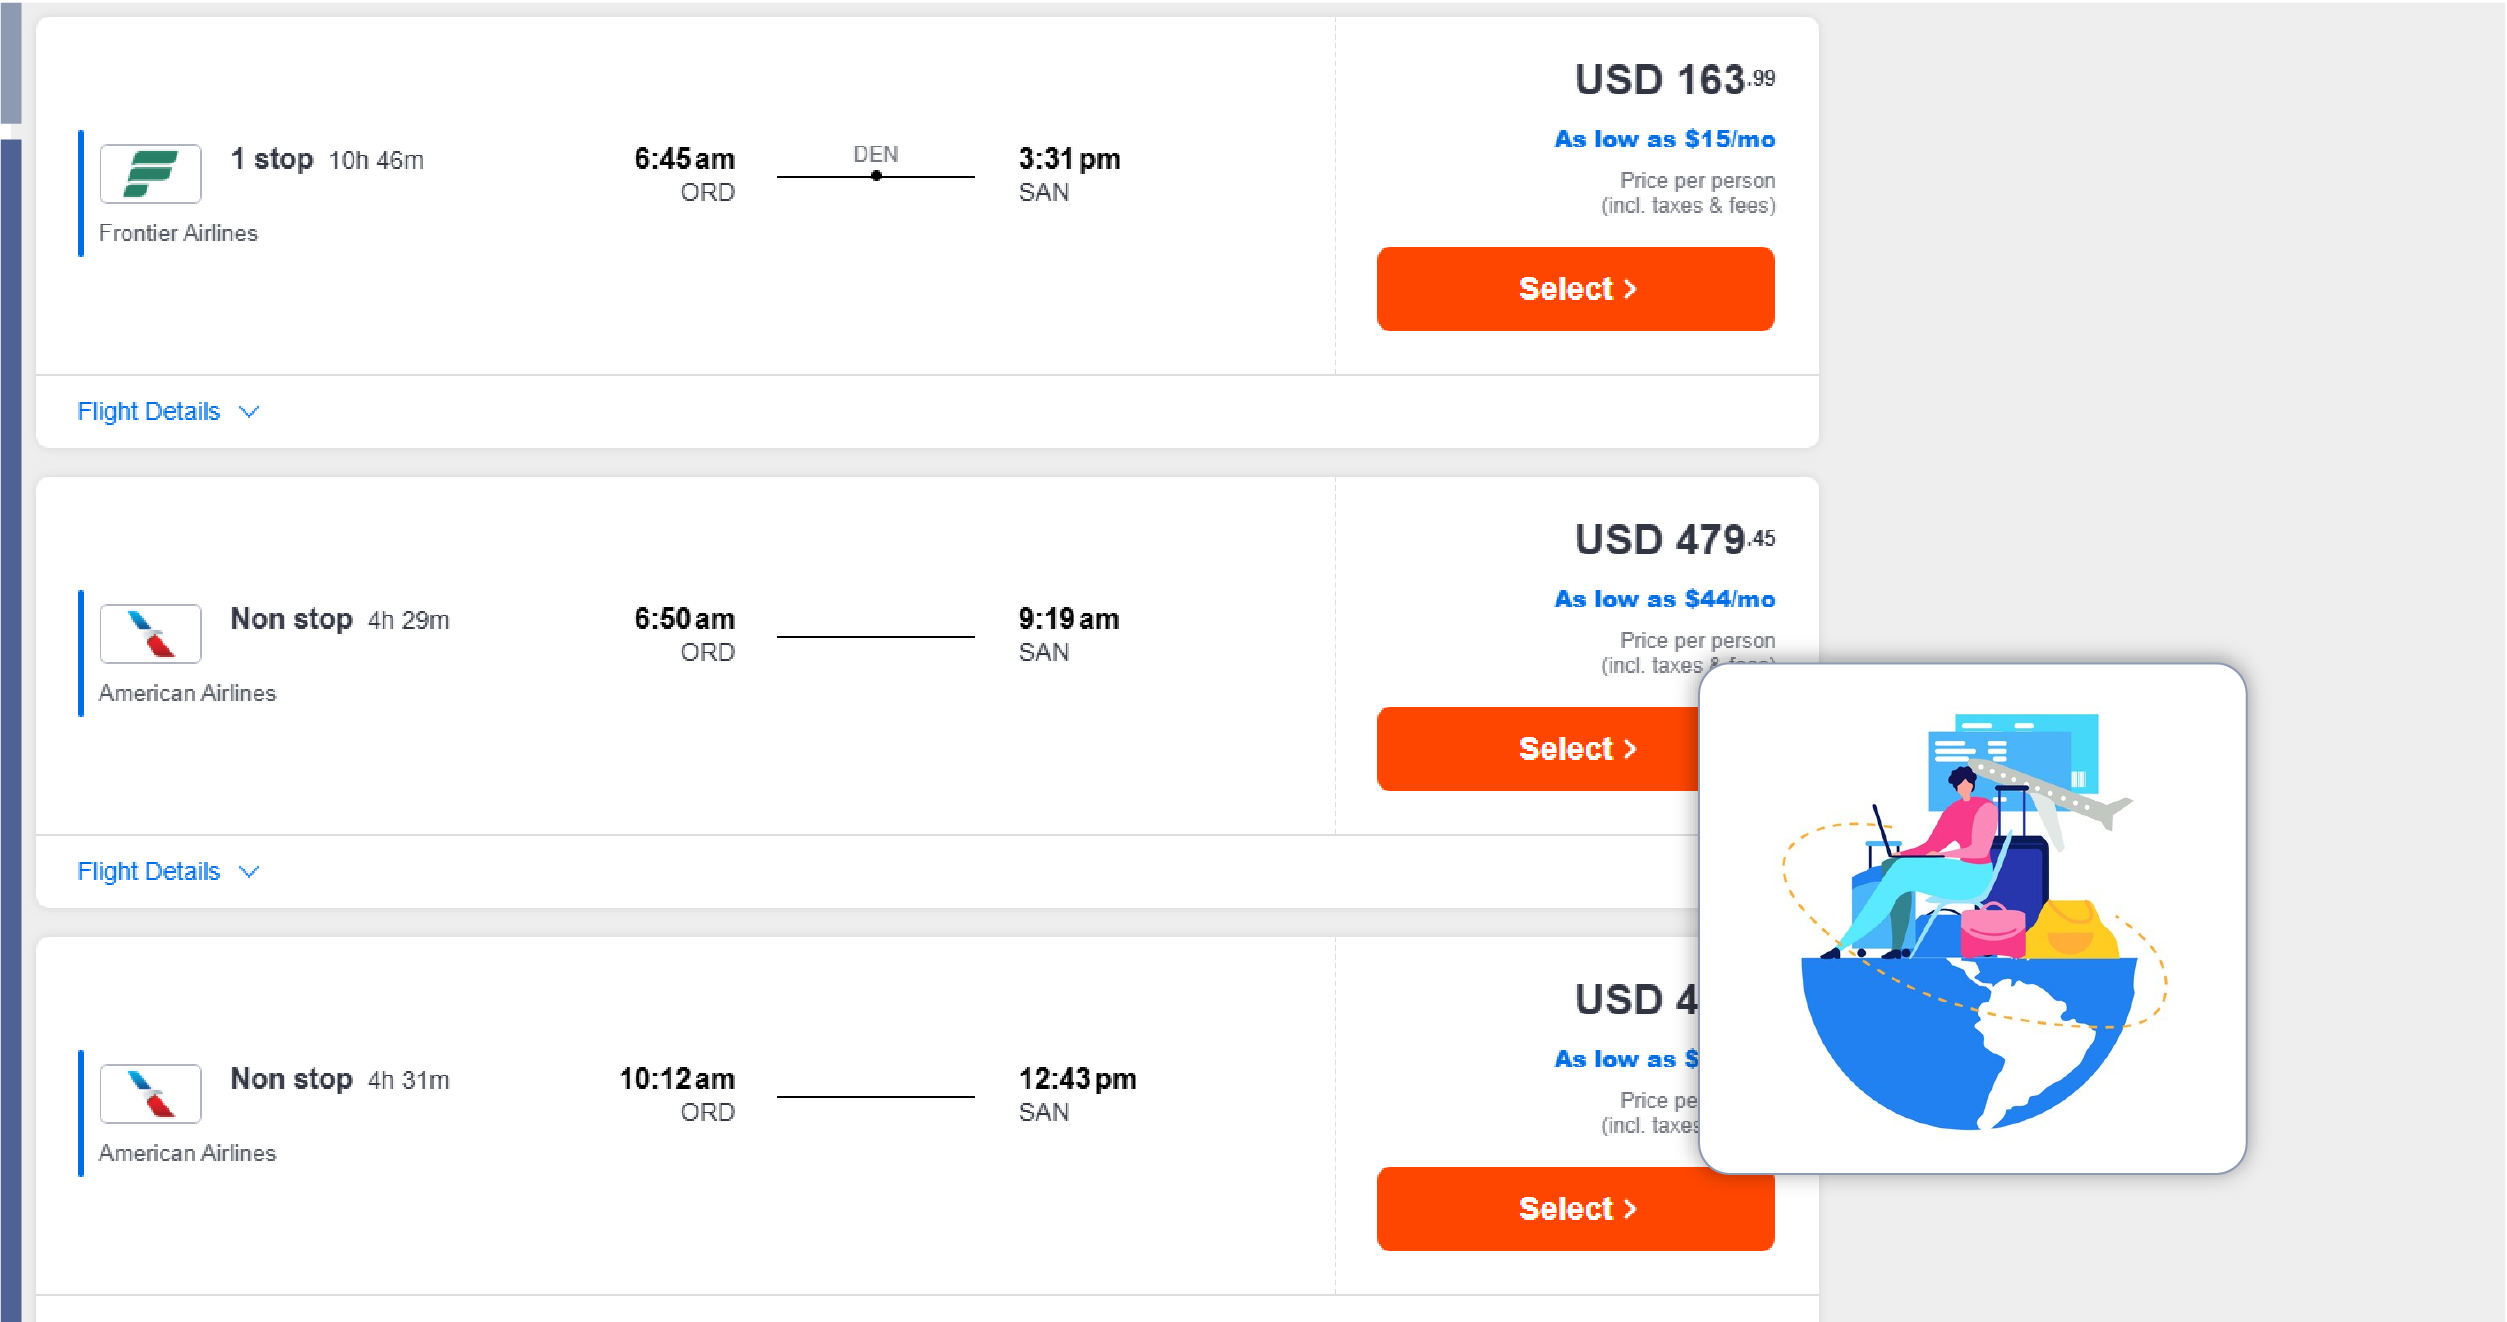Click the "1 stop" label on Frontier flight
This screenshot has height=1322, width=2507.
coord(271,159)
